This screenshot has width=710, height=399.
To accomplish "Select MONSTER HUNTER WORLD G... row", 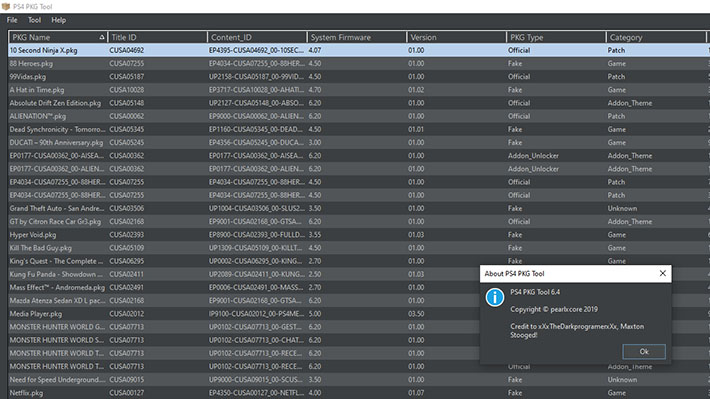I will (359, 327).
